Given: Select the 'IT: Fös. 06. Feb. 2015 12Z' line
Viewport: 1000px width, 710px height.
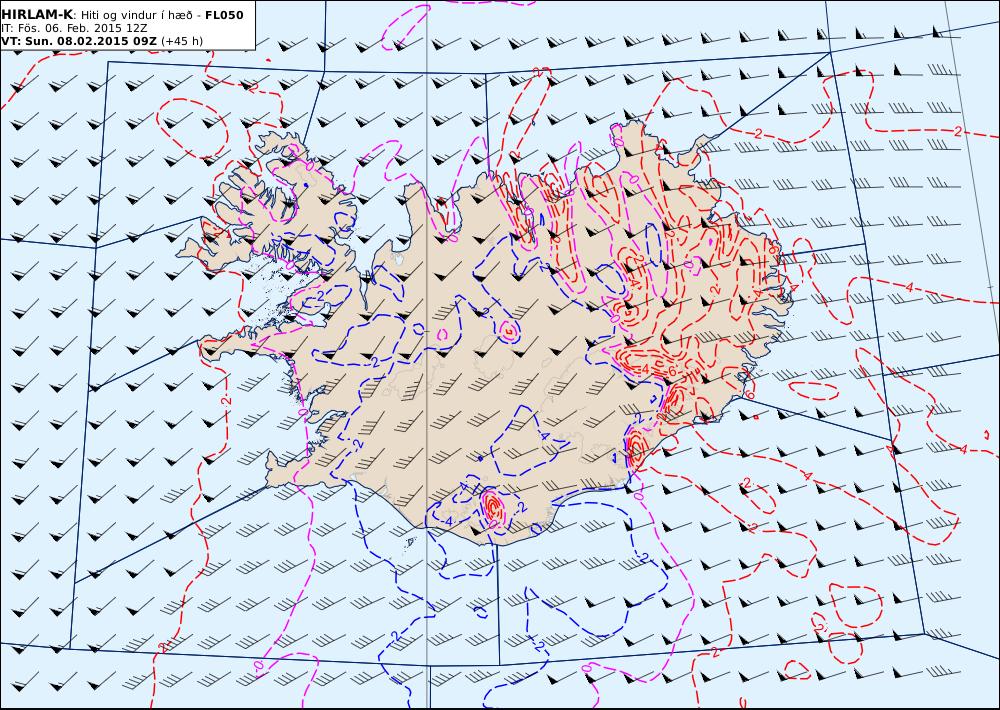Looking at the screenshot, I should tap(75, 28).
